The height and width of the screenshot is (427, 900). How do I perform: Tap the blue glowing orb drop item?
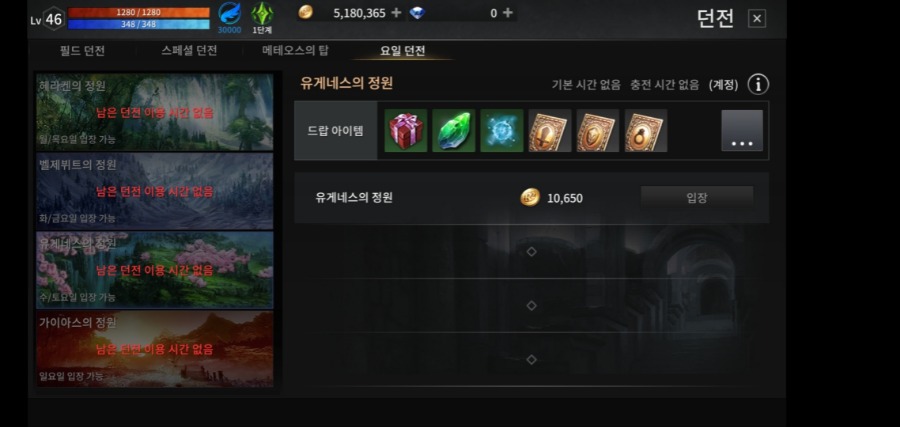click(502, 131)
